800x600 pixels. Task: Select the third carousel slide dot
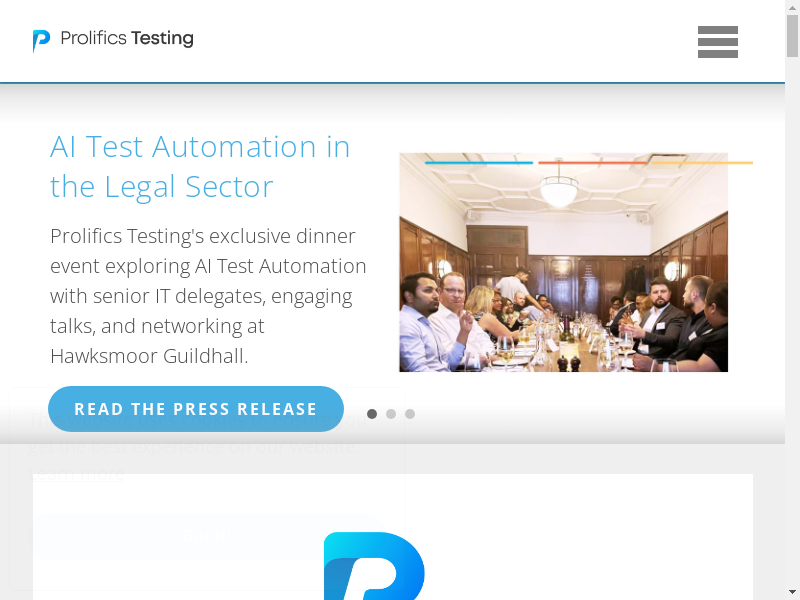[x=410, y=414]
